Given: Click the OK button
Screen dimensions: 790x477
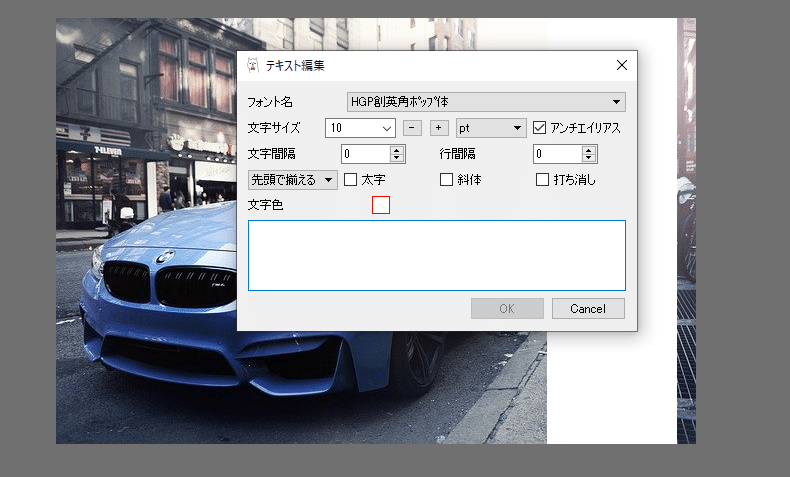Looking at the screenshot, I should tap(507, 308).
